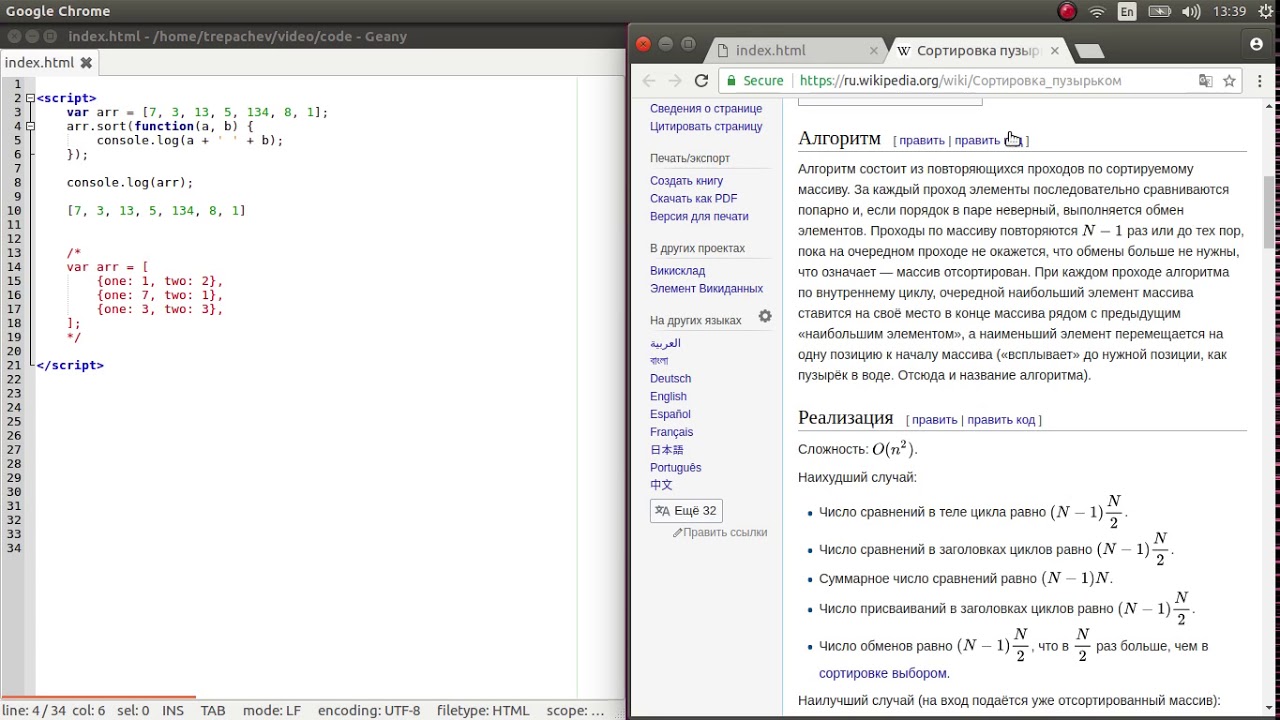The width and height of the screenshot is (1280, 720).
Task: Switch to Deutsch language version
Action: pos(670,379)
